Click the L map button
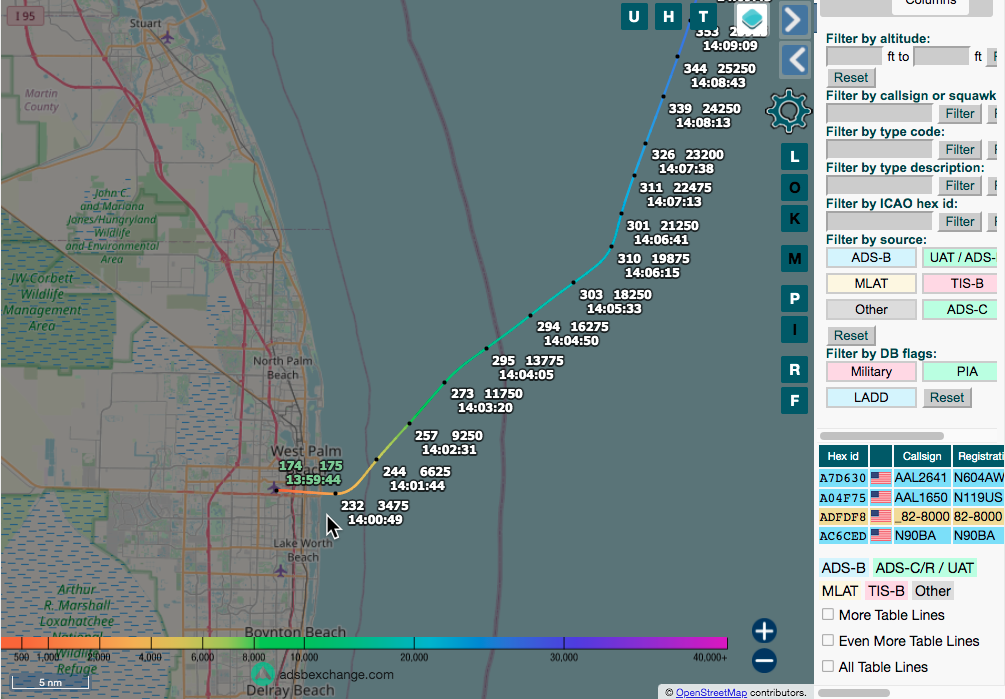 click(x=795, y=156)
